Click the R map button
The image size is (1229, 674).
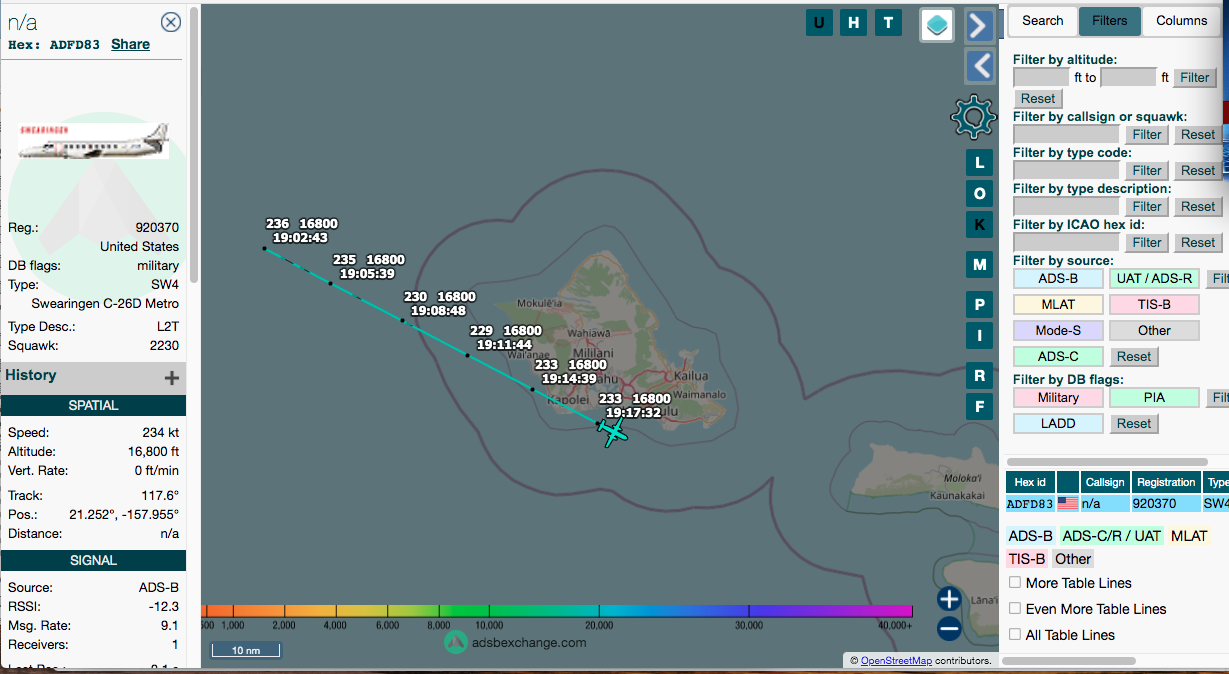pyautogui.click(x=979, y=376)
